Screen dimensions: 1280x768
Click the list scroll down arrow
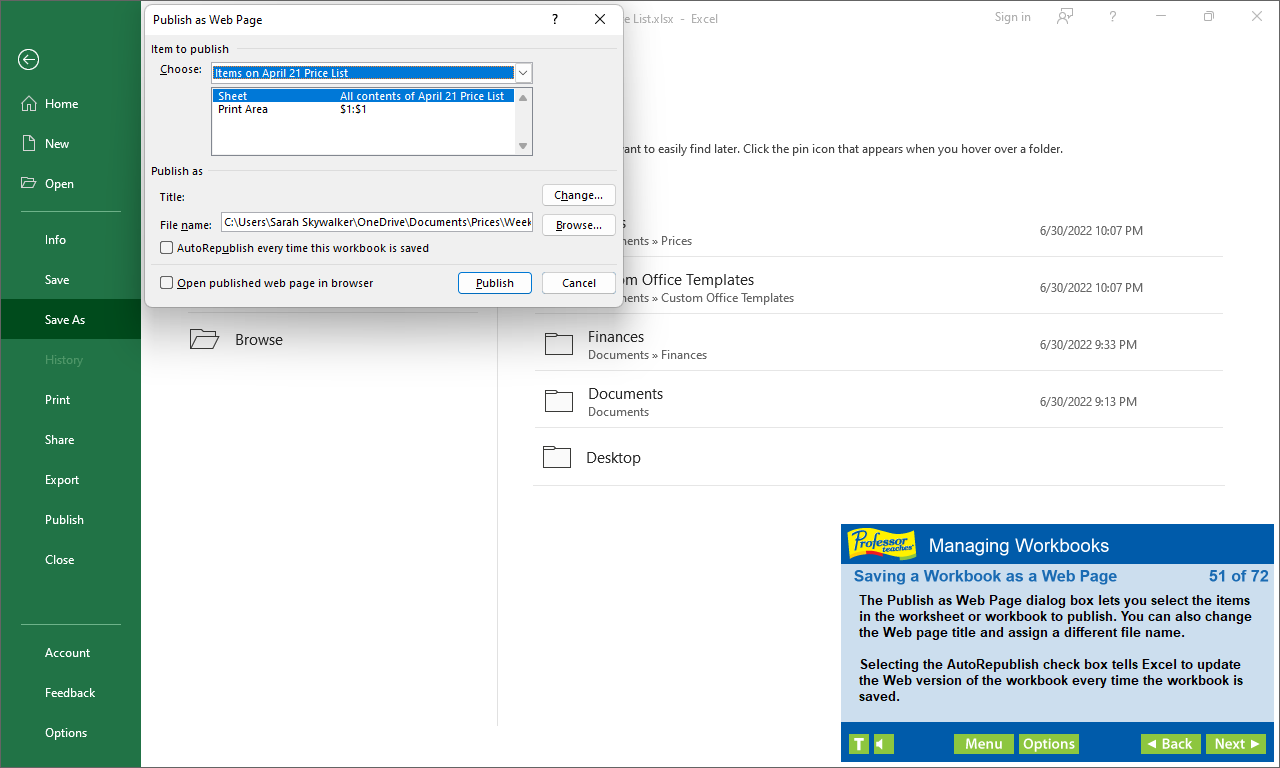[x=523, y=146]
